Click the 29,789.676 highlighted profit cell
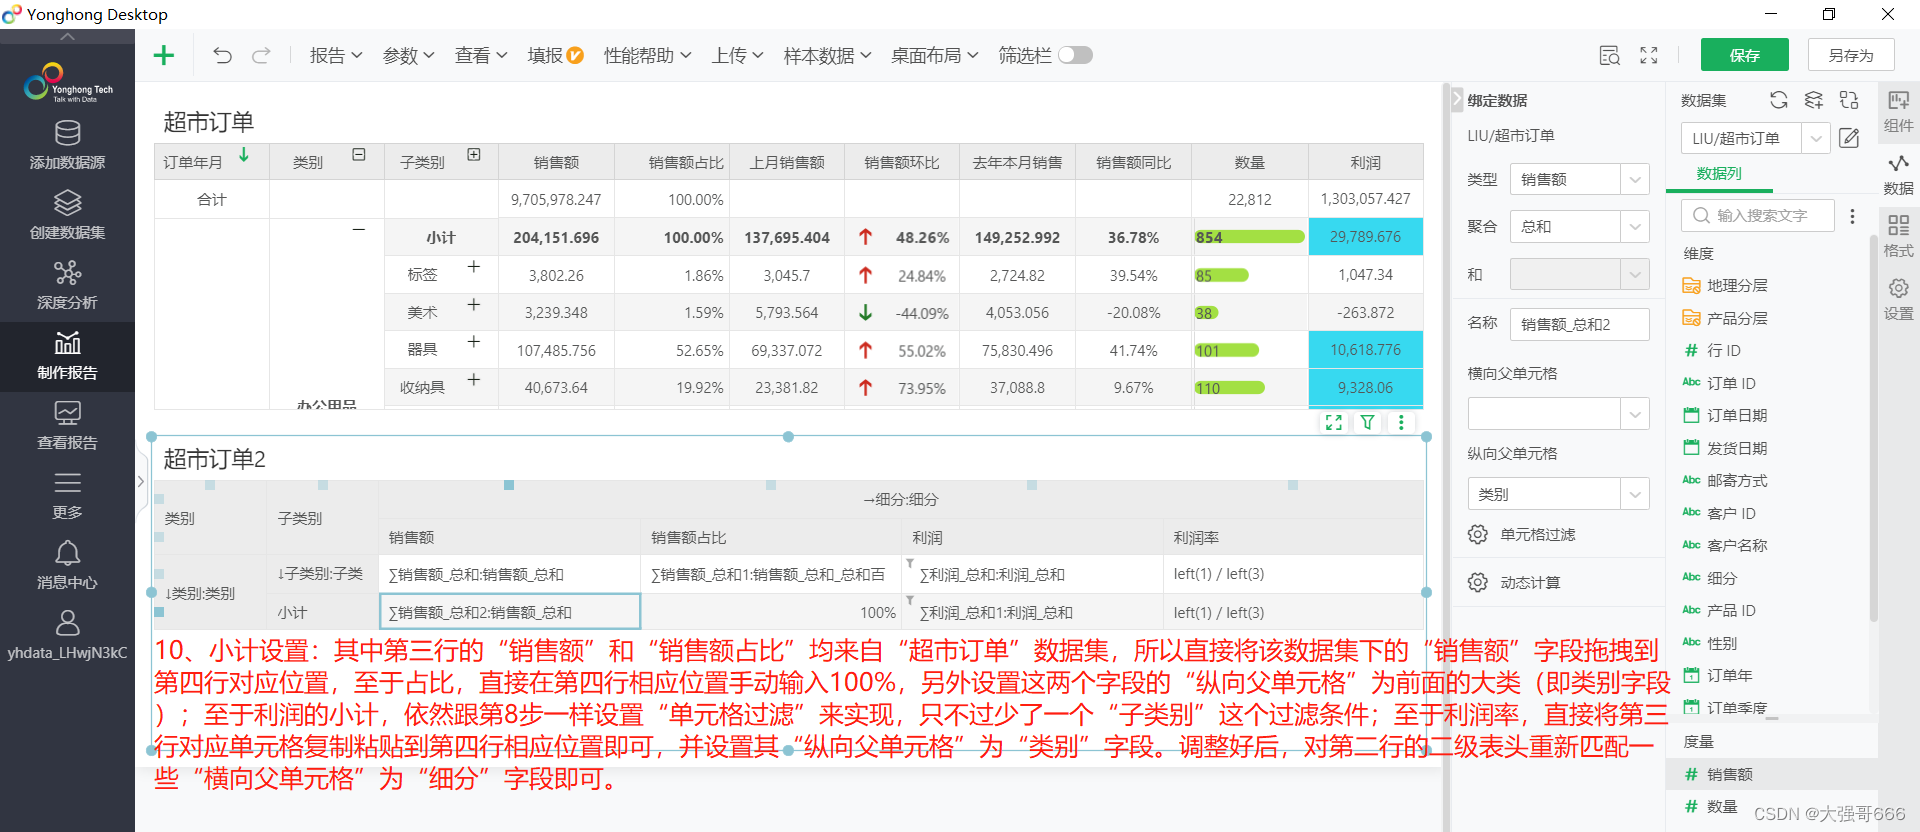Image resolution: width=1920 pixels, height=832 pixels. pos(1365,237)
